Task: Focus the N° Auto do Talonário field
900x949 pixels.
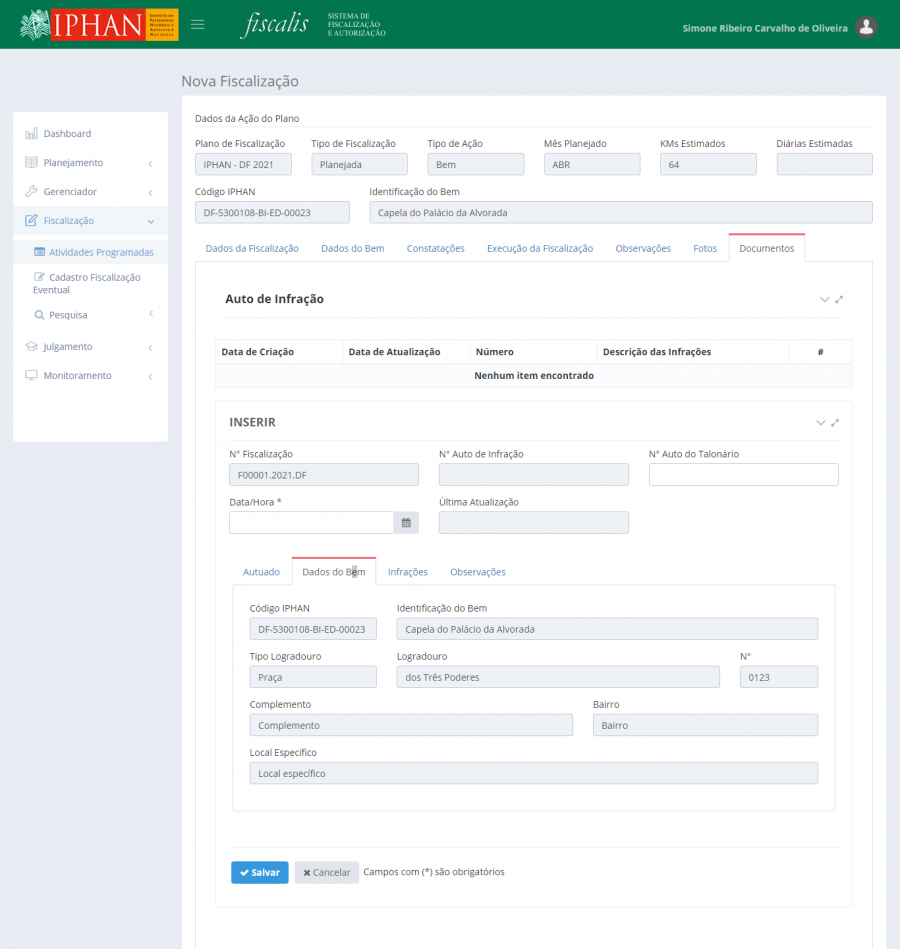Action: (x=743, y=475)
